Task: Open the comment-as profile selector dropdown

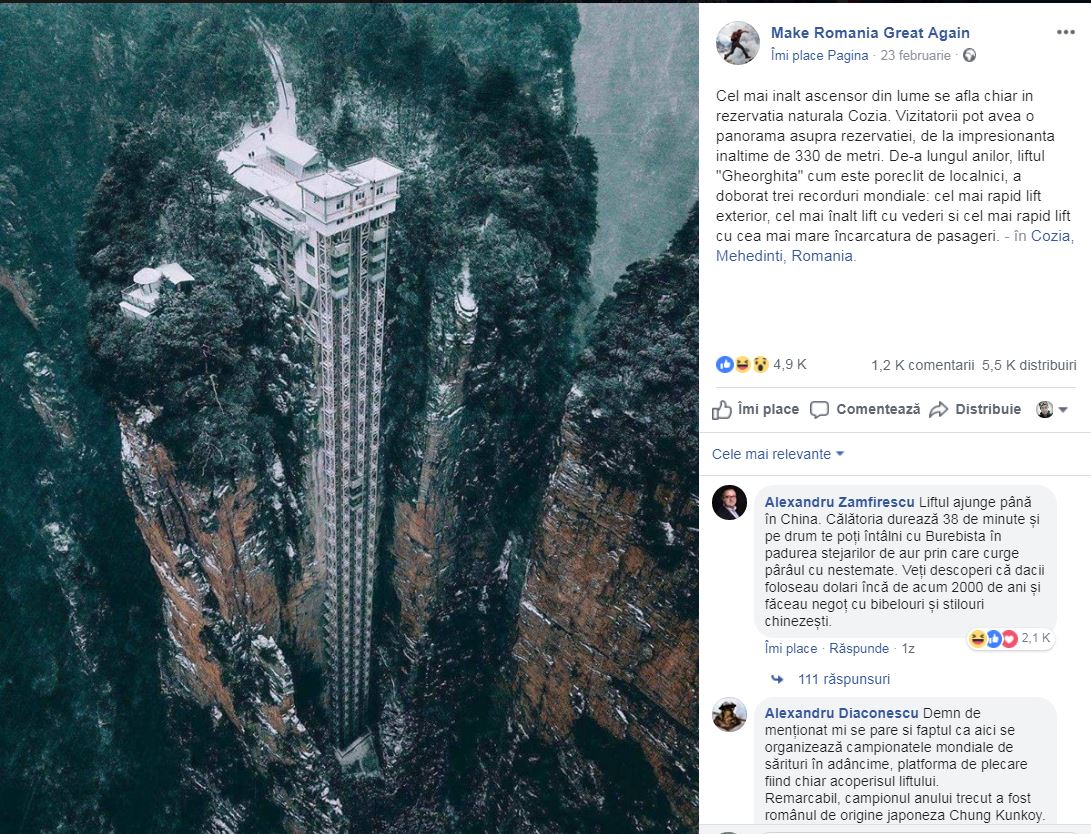Action: (1052, 409)
